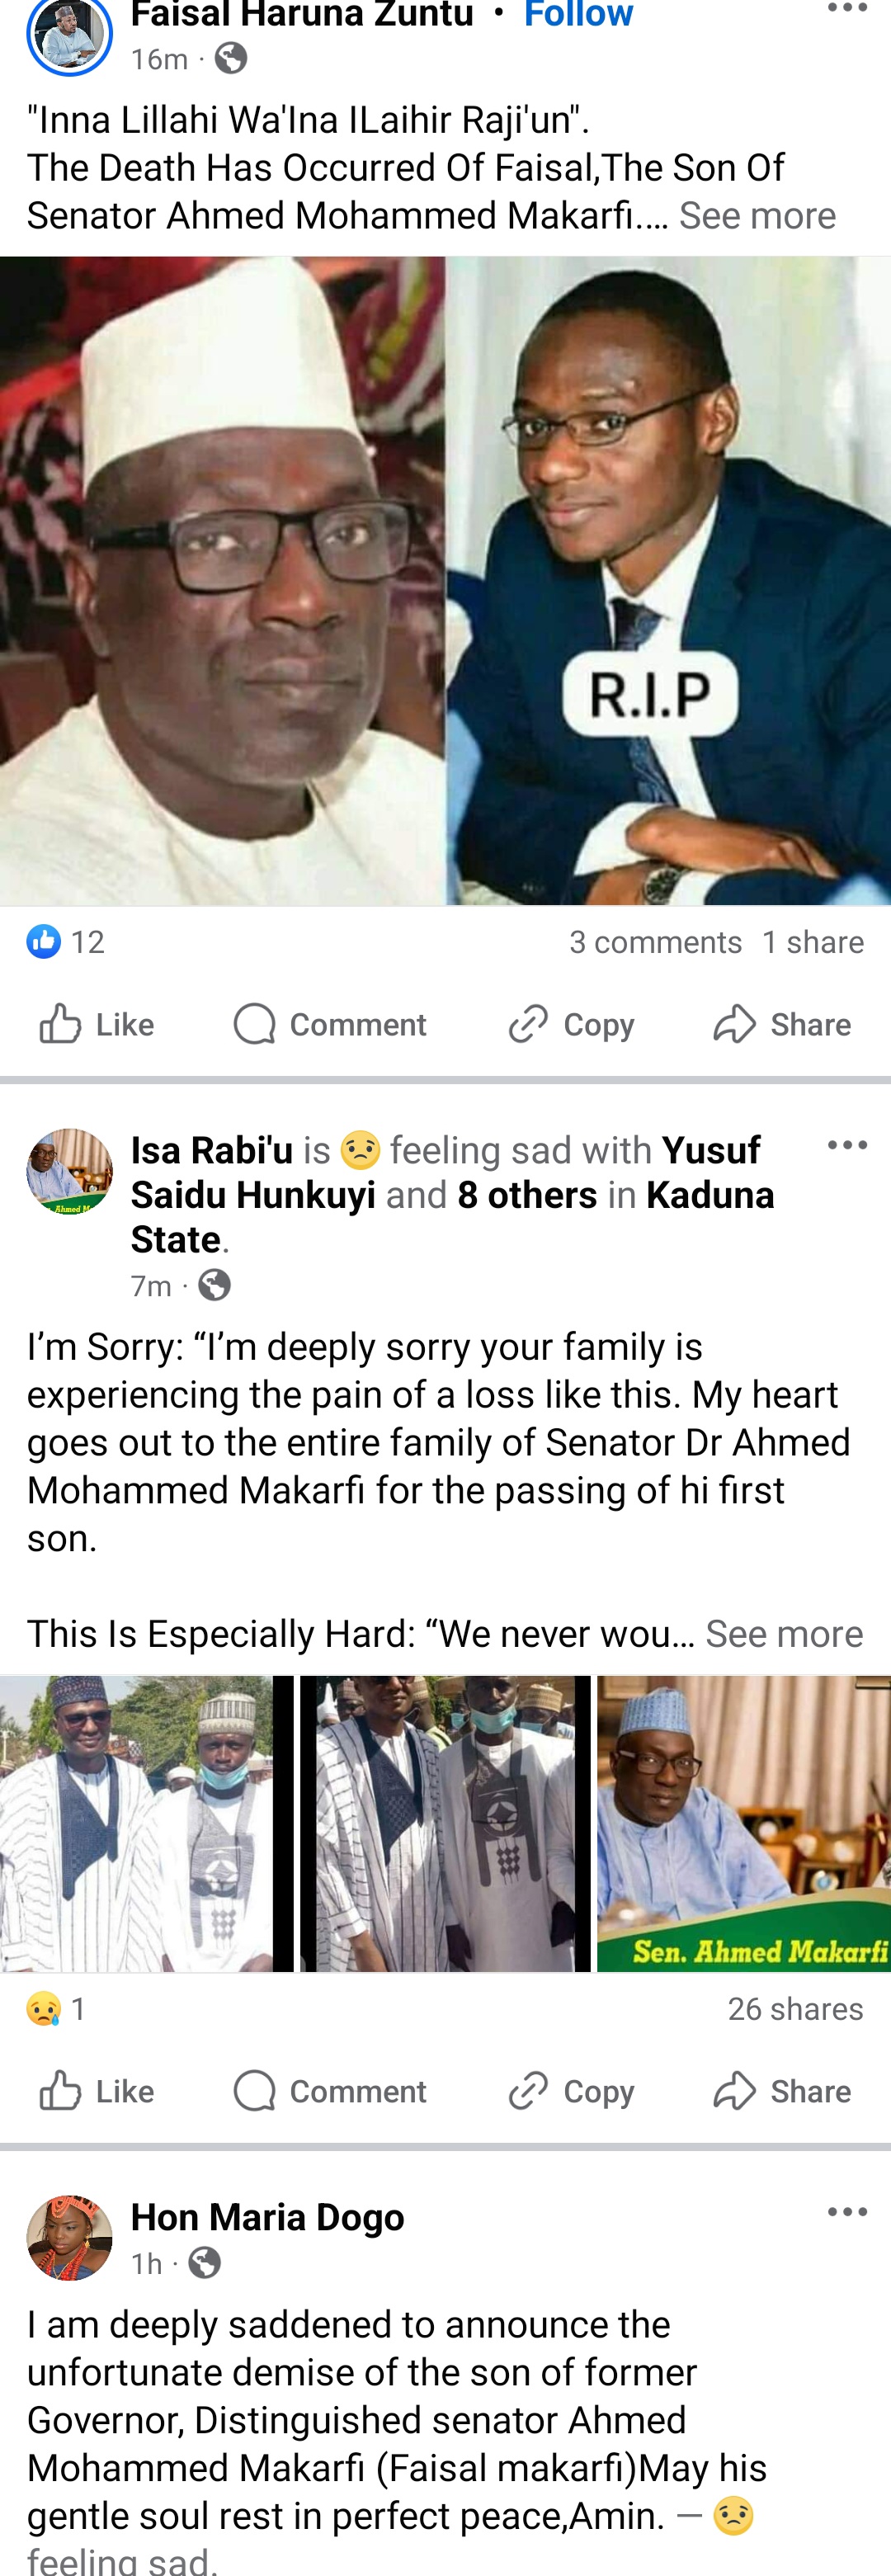Expand 'See more' on Faisal Haruna Zuntu's post
This screenshot has width=891, height=2576.
pyautogui.click(x=757, y=216)
